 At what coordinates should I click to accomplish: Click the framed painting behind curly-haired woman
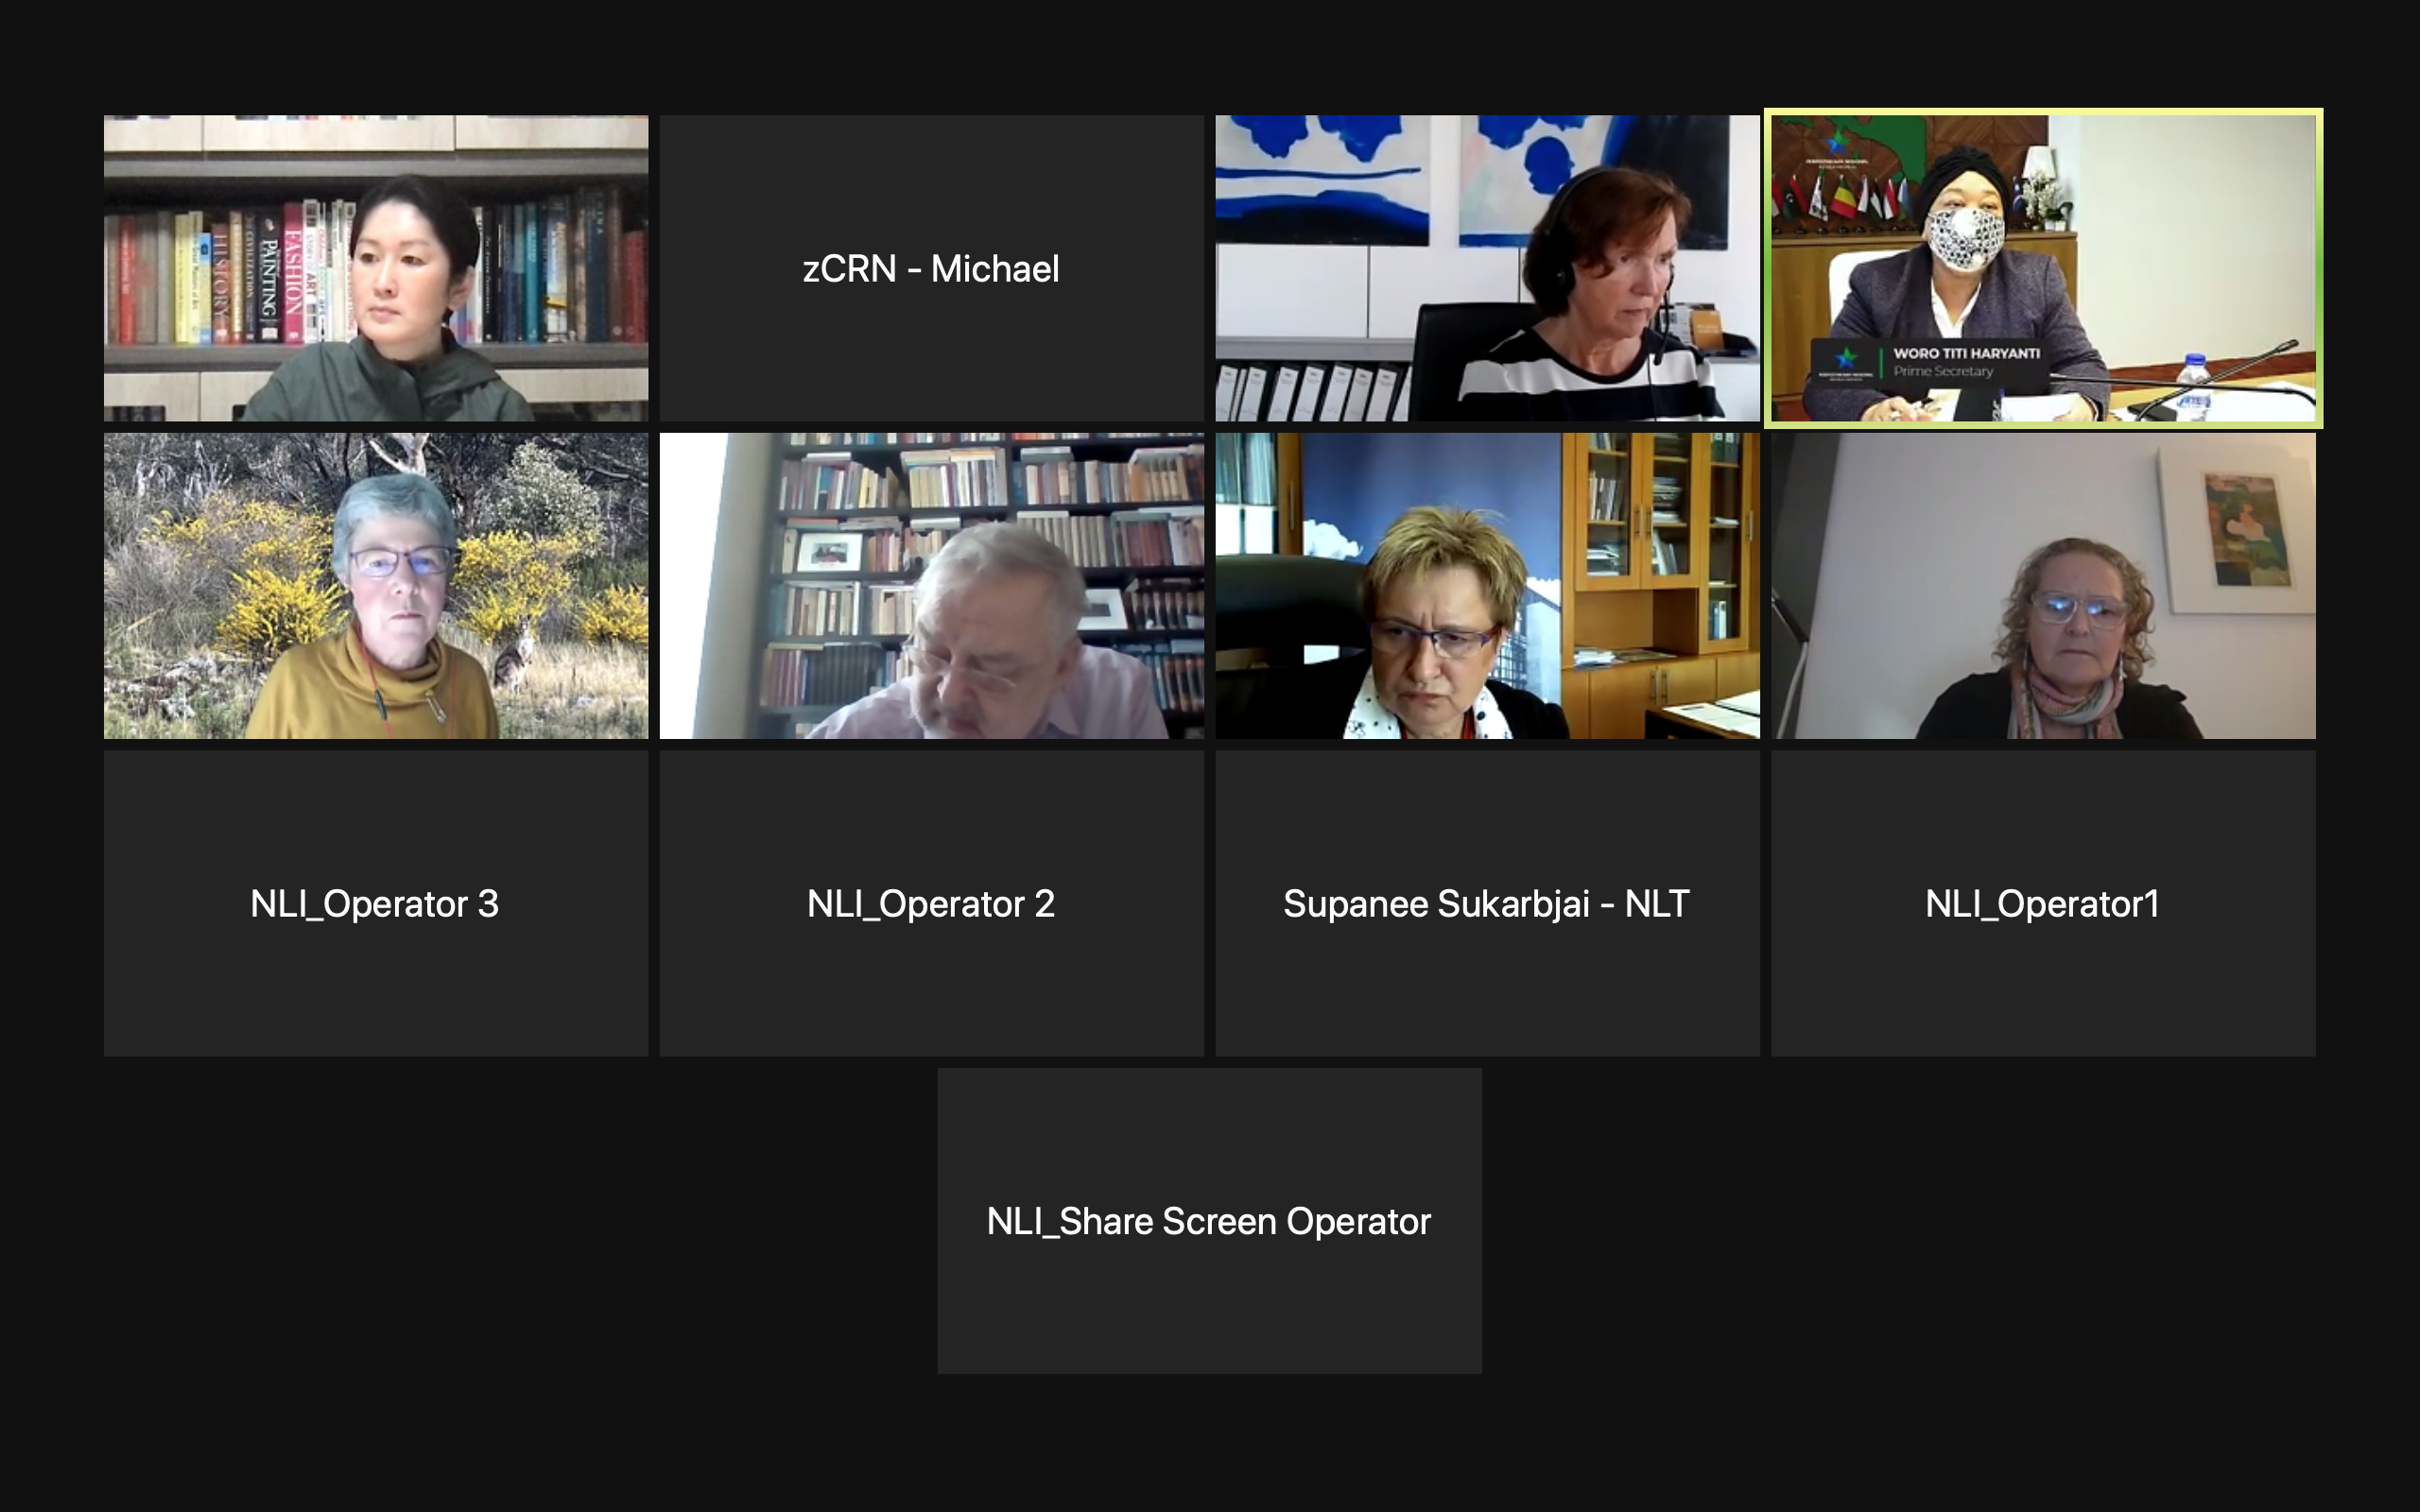click(x=2243, y=530)
